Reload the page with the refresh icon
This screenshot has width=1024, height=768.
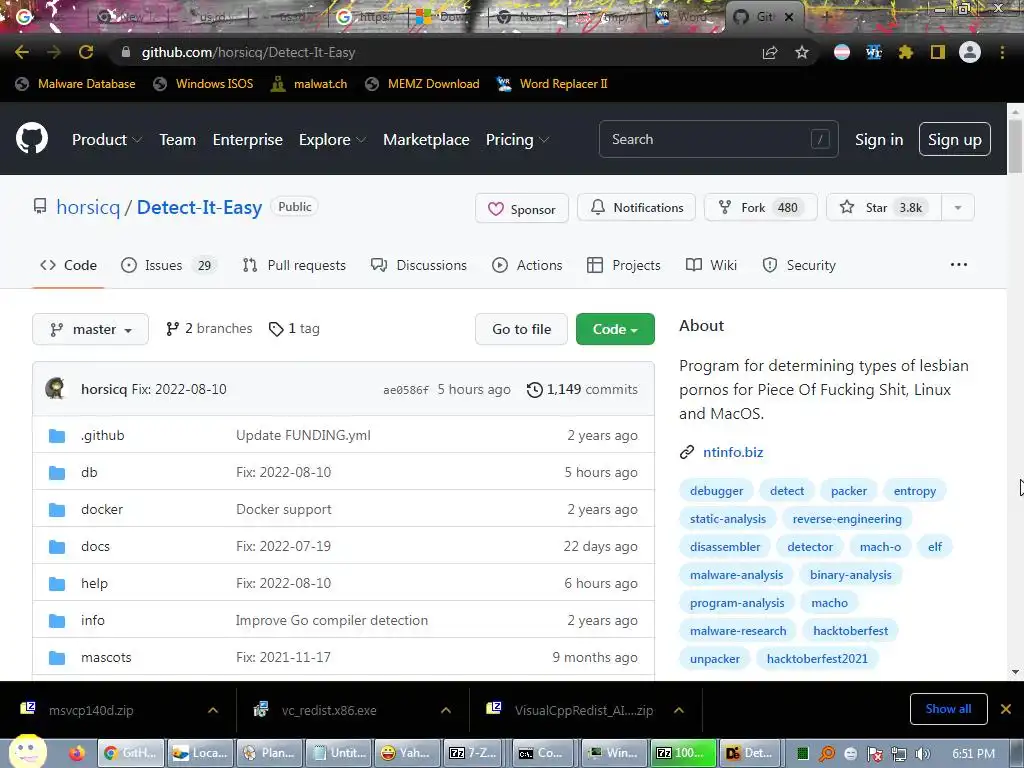point(86,52)
